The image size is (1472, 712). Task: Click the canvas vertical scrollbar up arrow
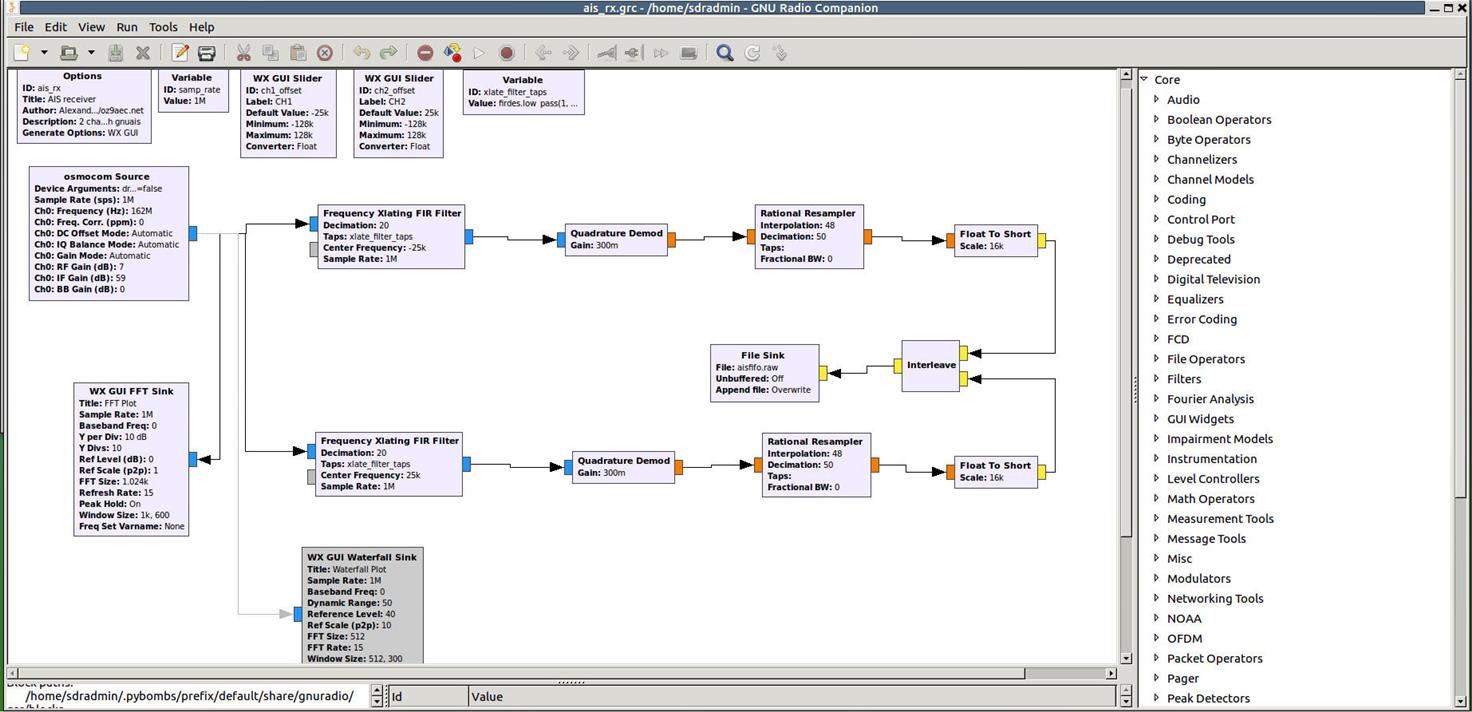(1126, 77)
